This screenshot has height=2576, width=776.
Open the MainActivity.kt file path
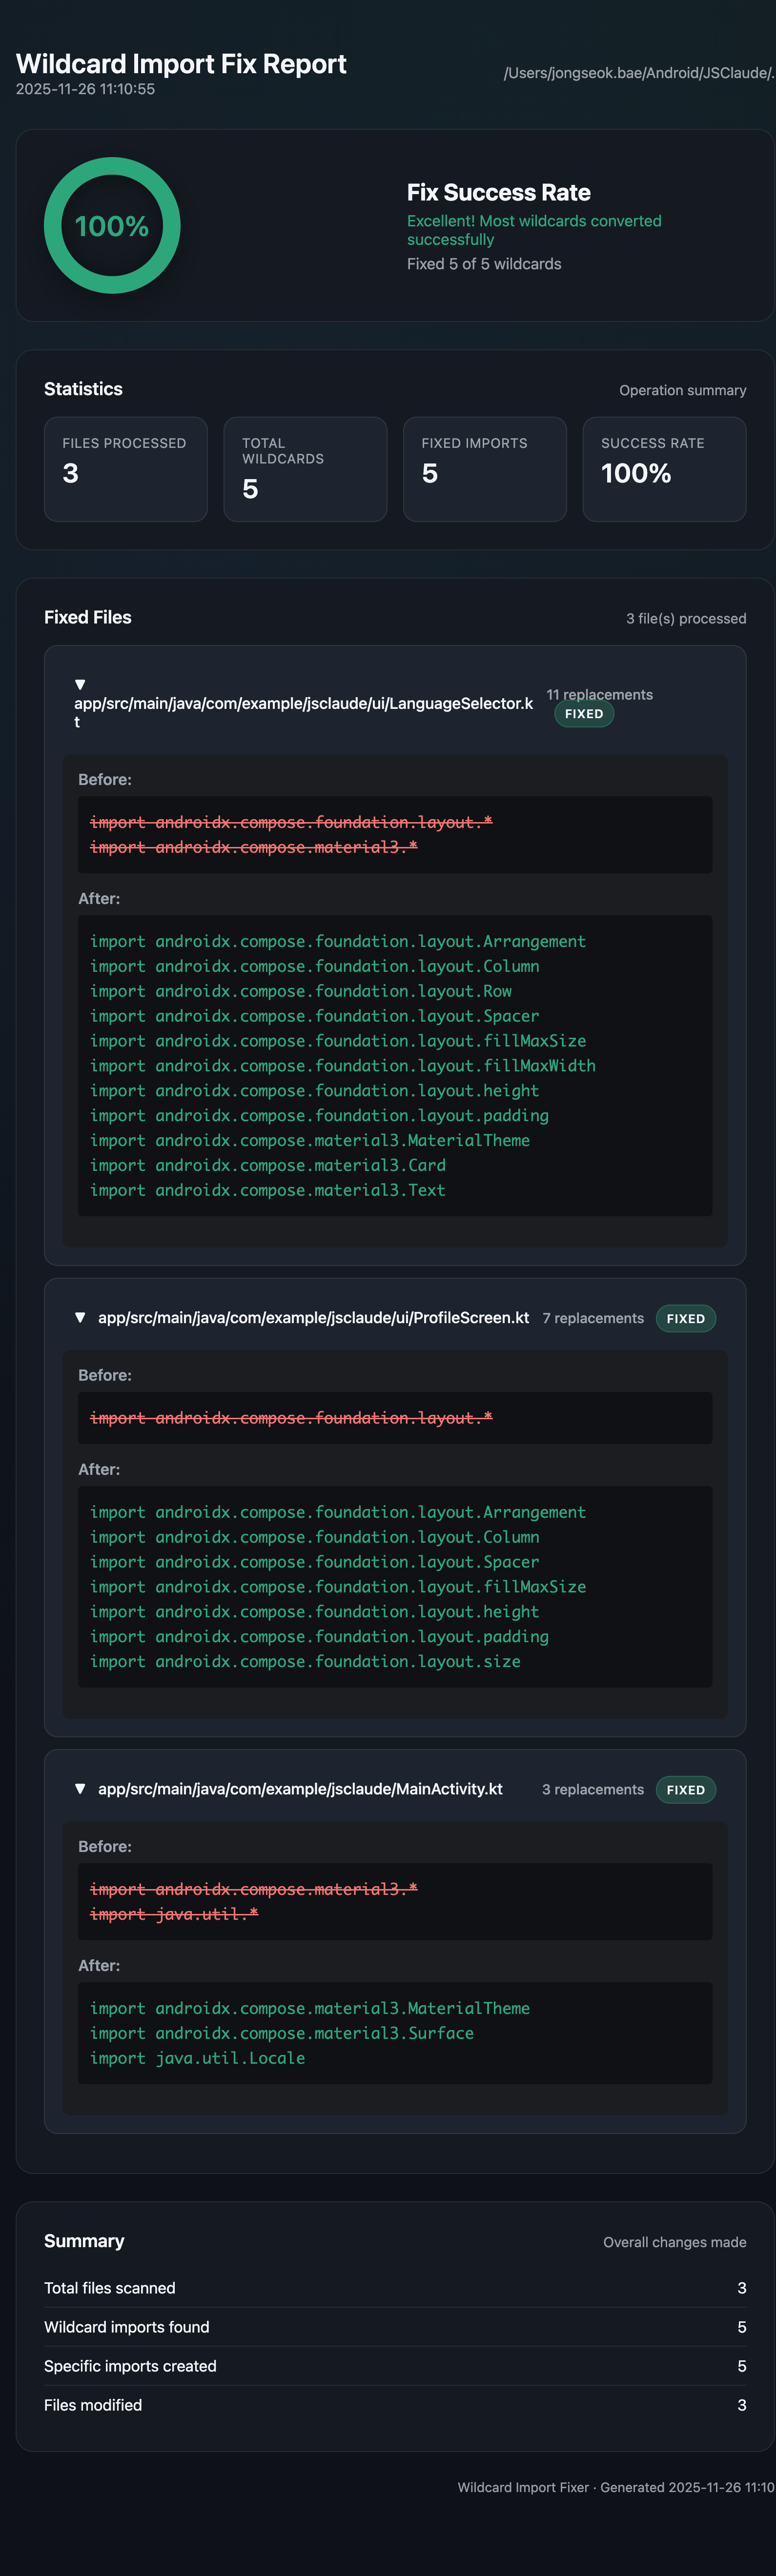300,1789
